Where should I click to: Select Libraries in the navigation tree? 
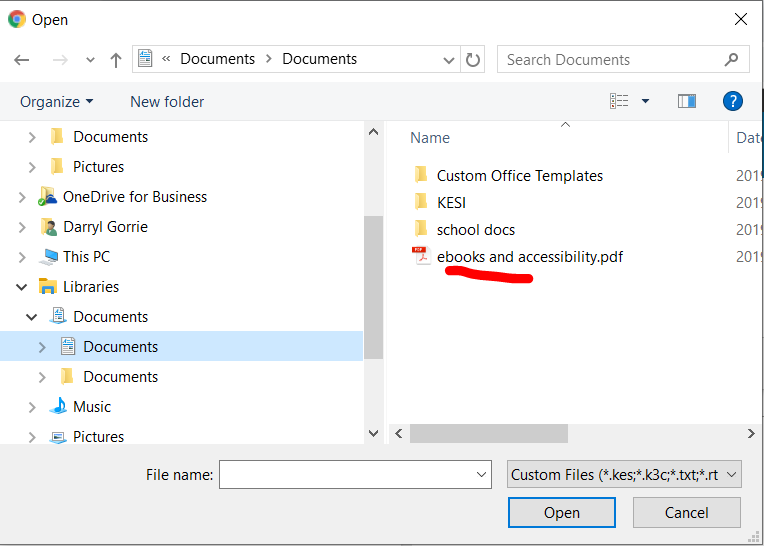(x=91, y=287)
